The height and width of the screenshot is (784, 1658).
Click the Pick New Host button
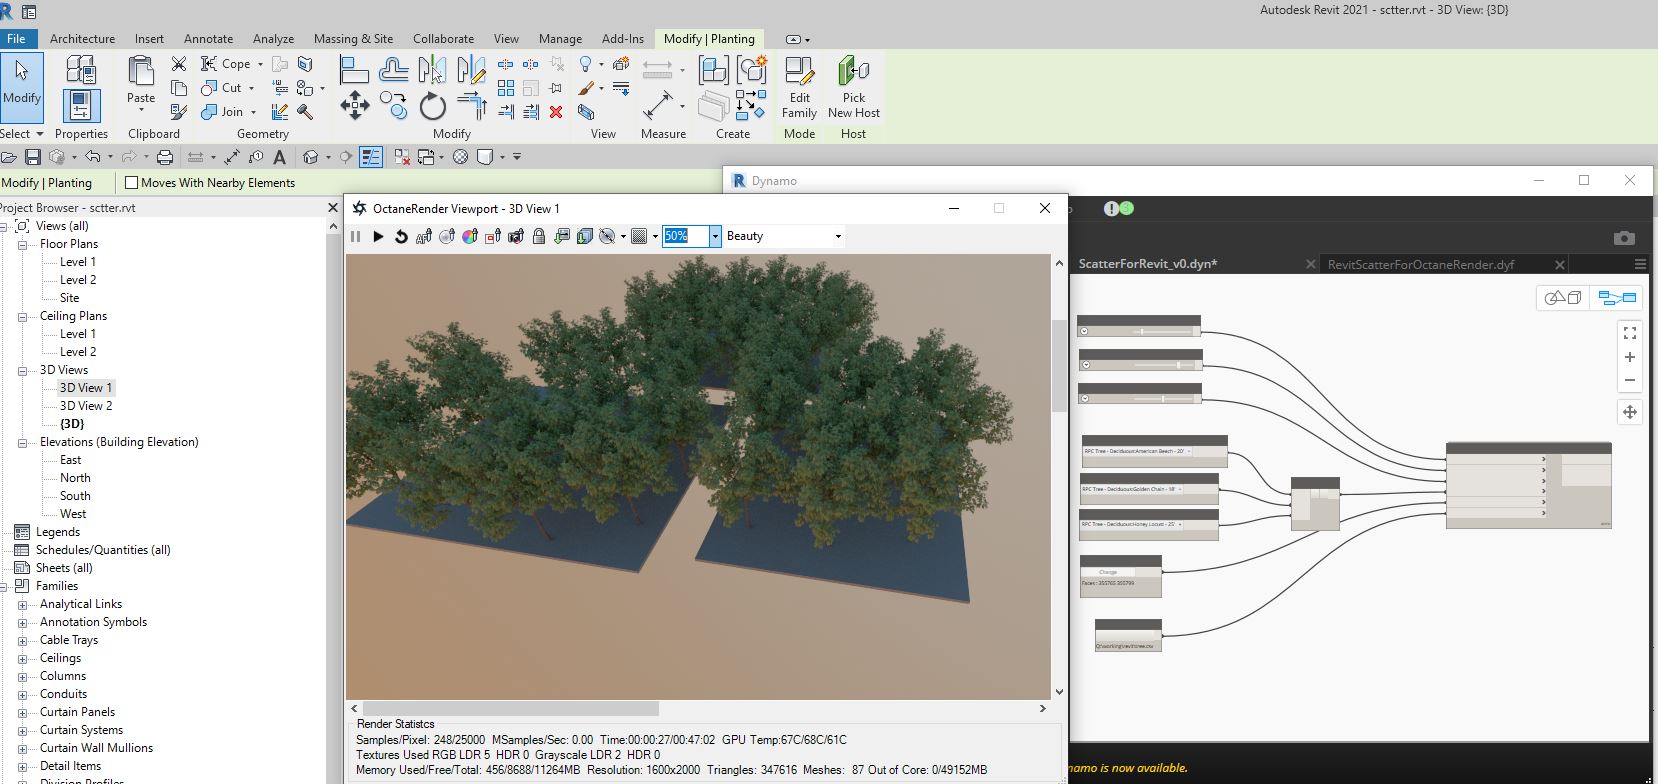pyautogui.click(x=853, y=88)
